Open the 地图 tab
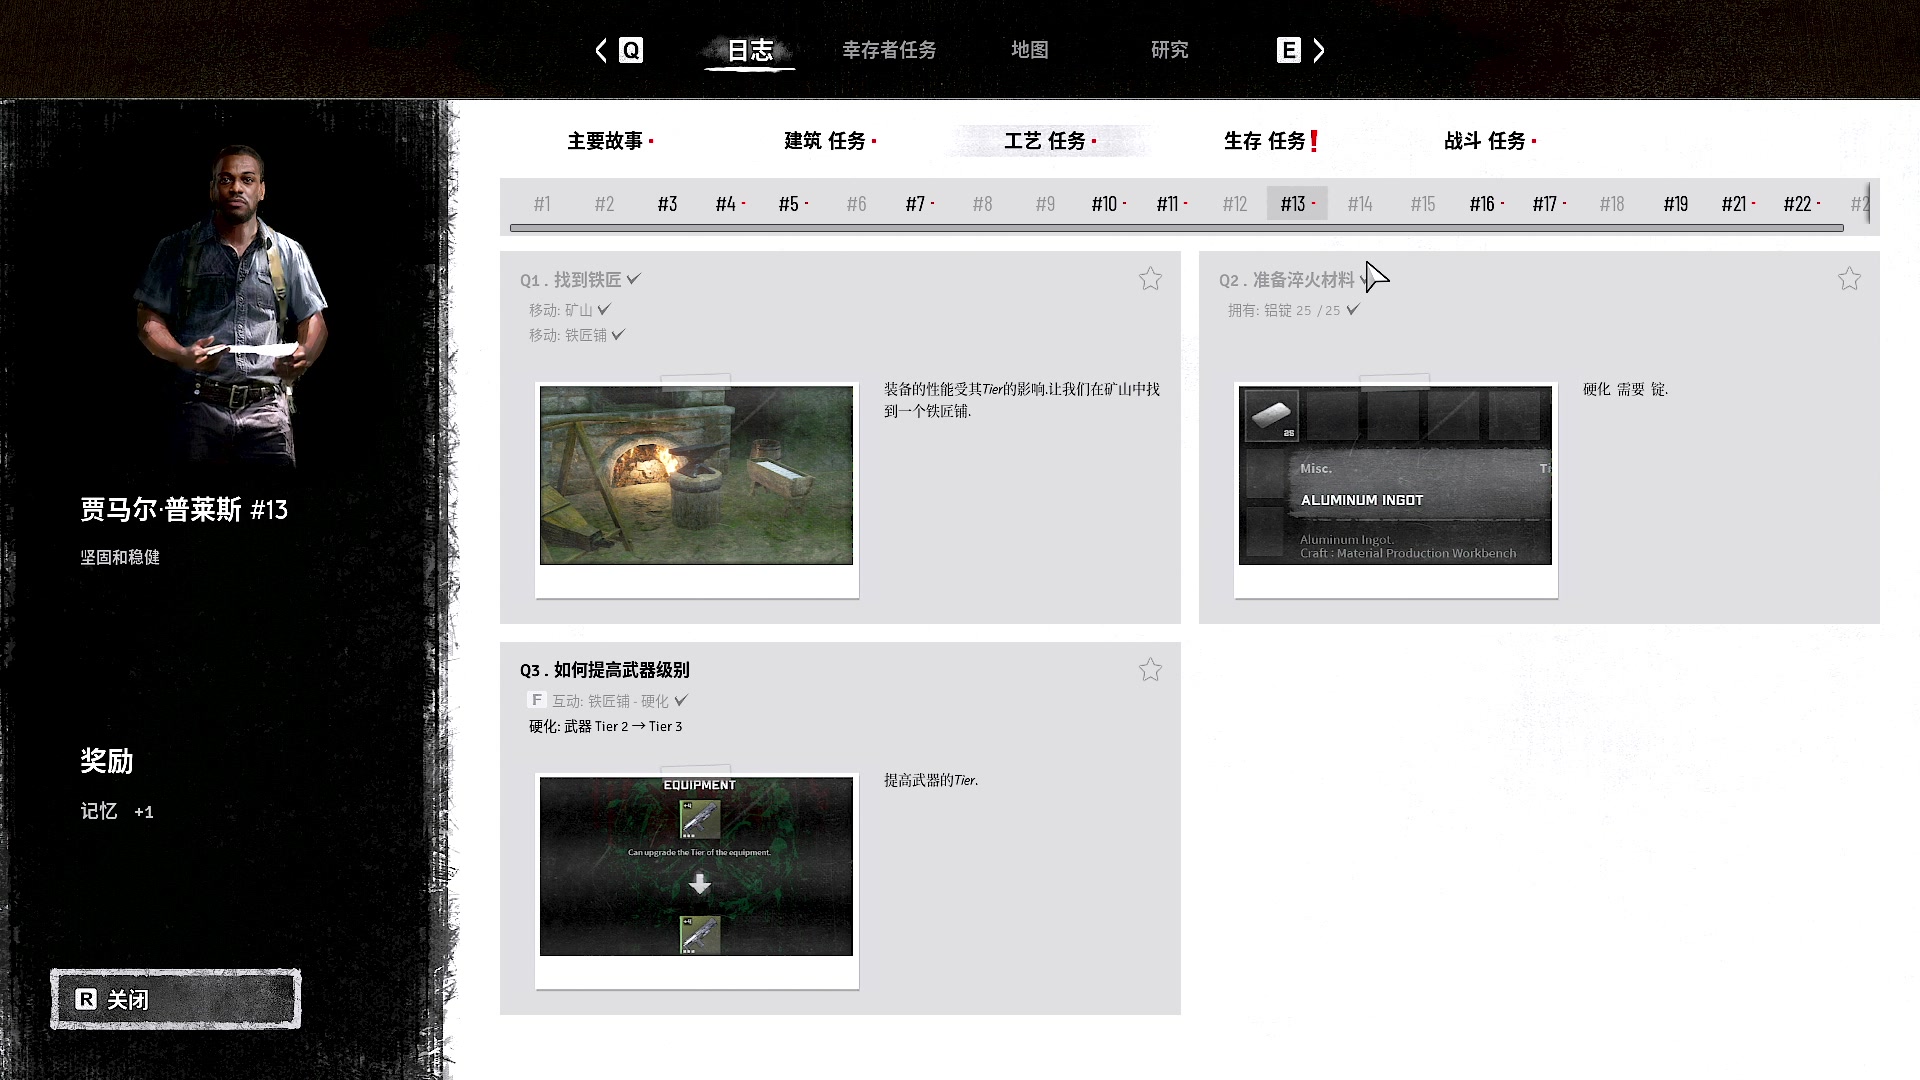The image size is (1920, 1080). (x=1030, y=50)
